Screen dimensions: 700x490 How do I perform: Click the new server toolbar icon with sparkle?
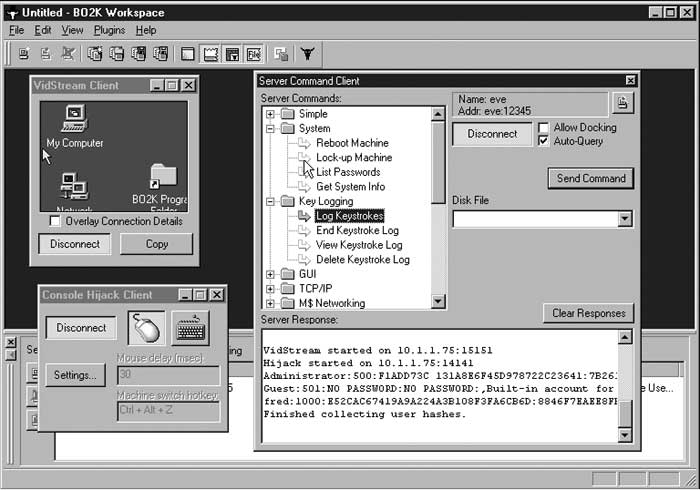click(24, 54)
